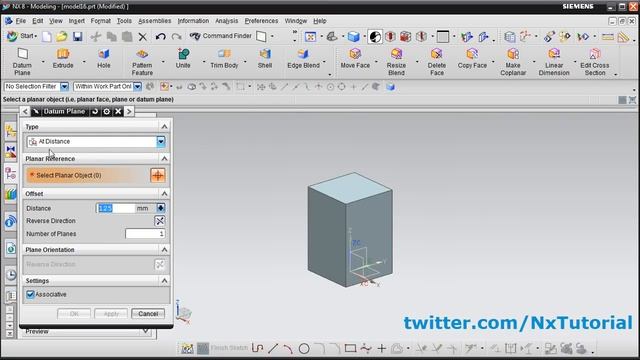
Task: Open the Assemblies menu
Action: [154, 21]
